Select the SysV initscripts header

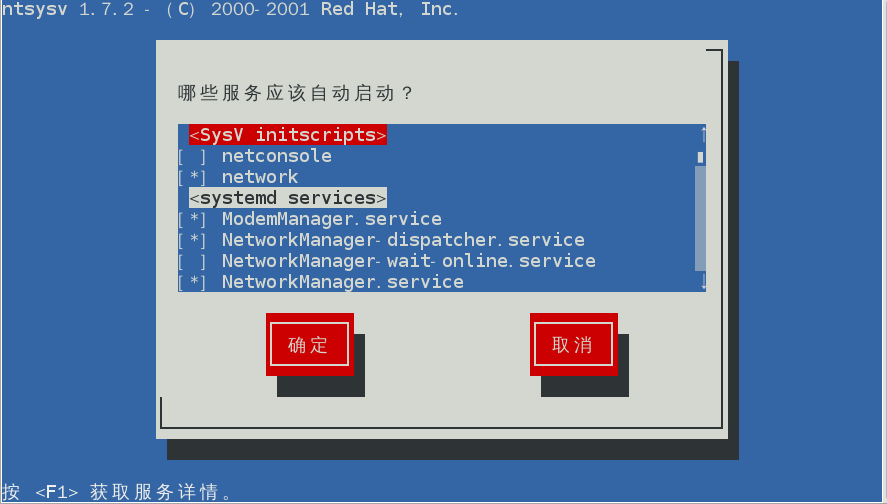click(x=288, y=135)
